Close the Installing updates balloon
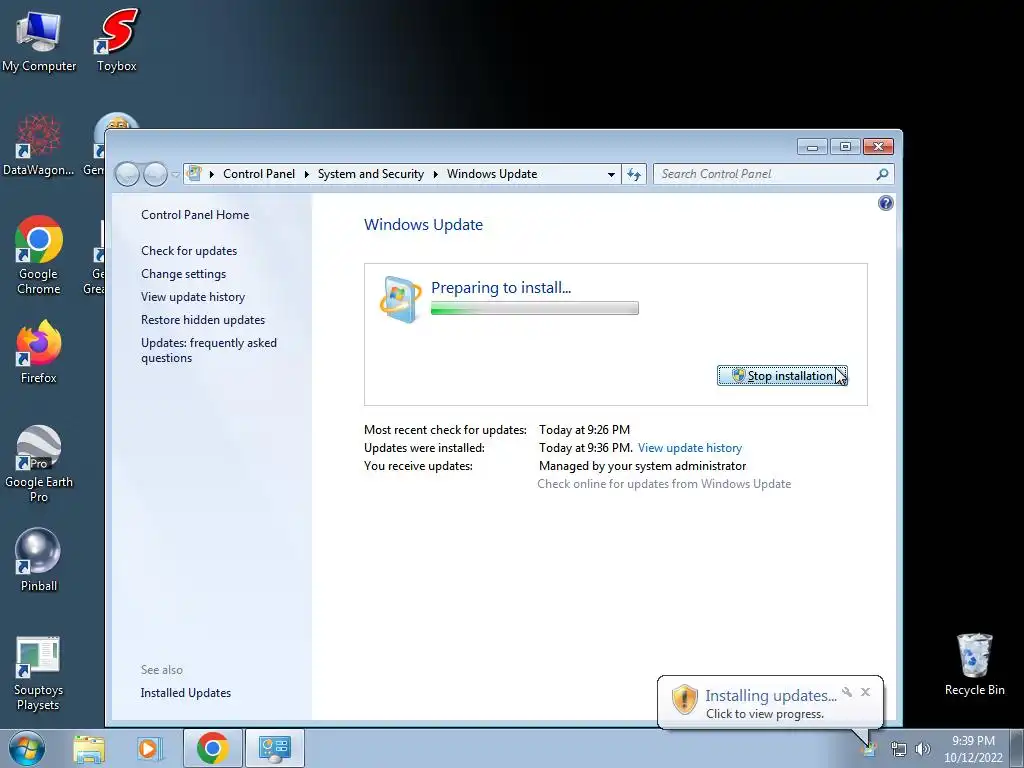The height and width of the screenshot is (768, 1024). coord(865,692)
